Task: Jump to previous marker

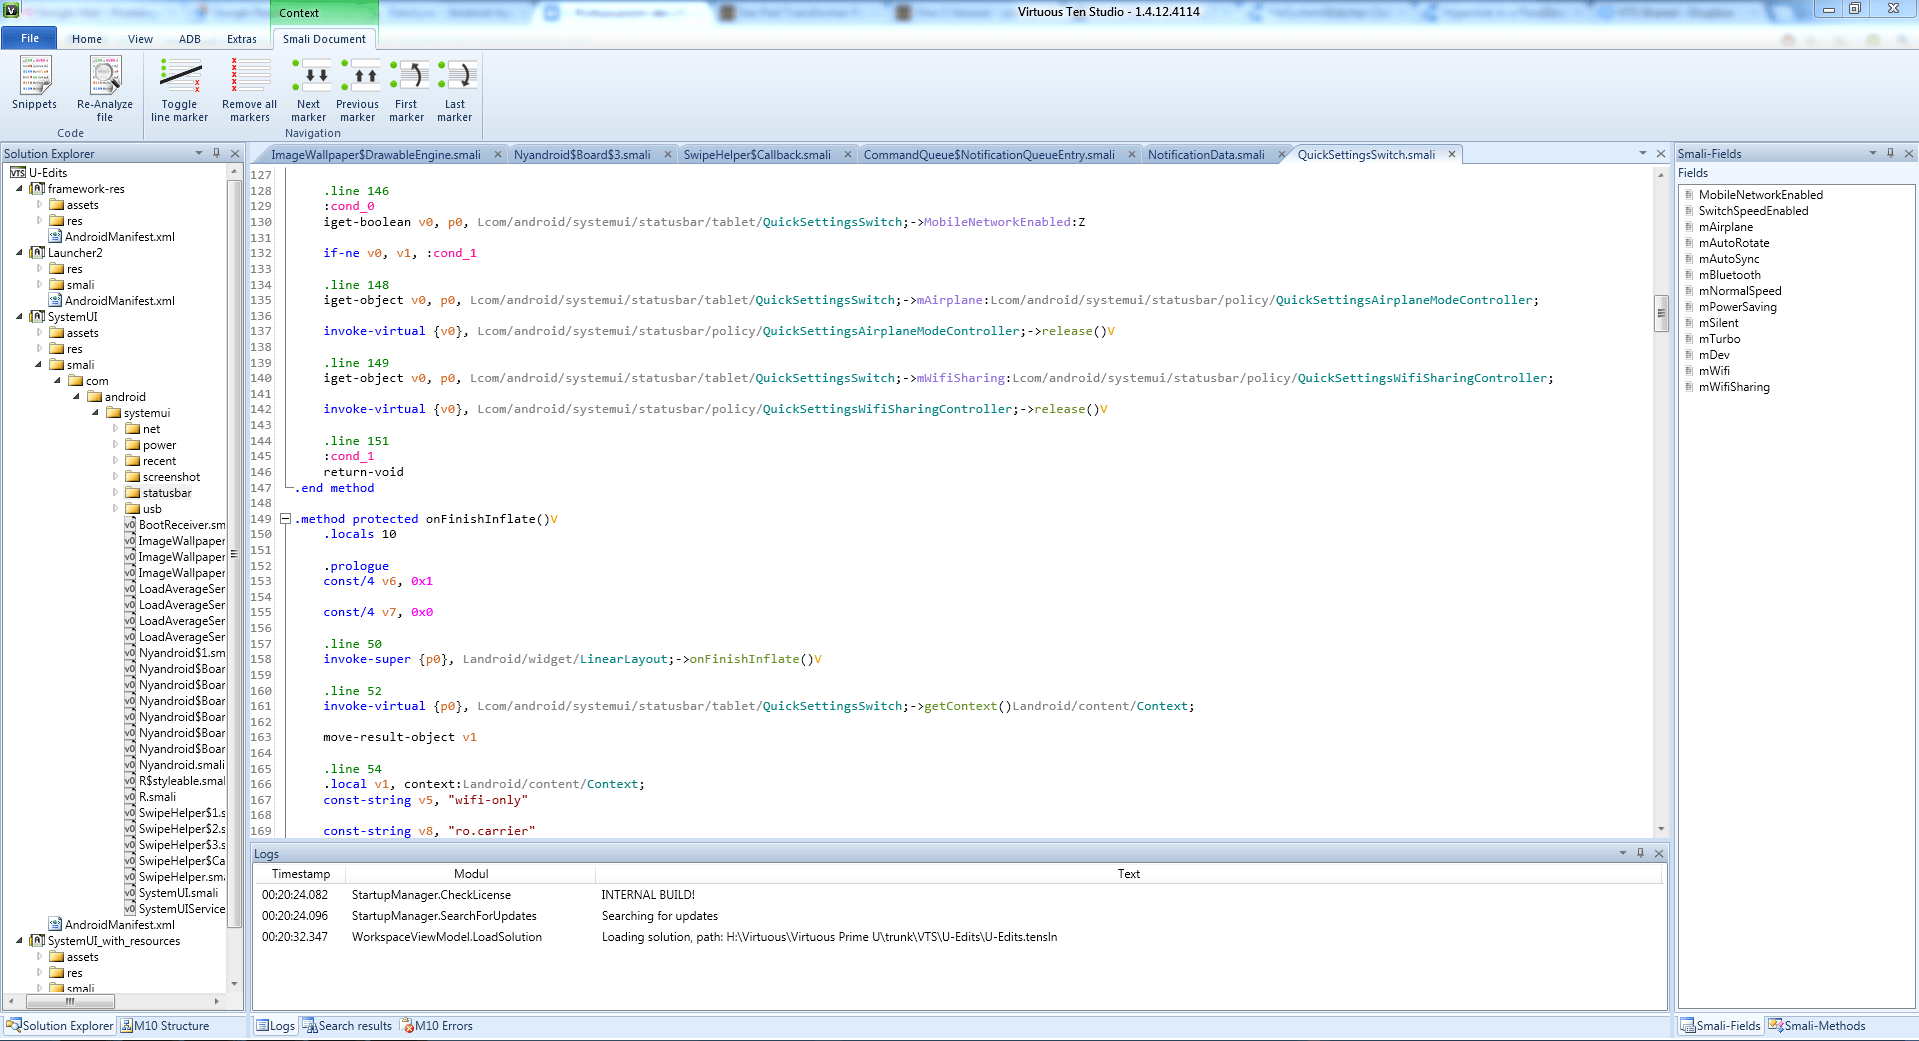Action: pos(358,89)
